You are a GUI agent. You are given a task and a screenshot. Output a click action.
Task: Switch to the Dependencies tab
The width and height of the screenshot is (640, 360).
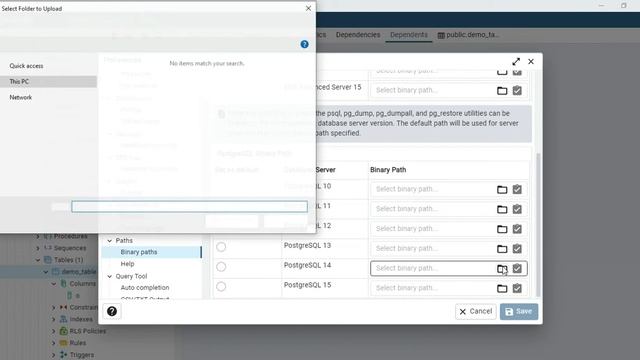(x=358, y=35)
